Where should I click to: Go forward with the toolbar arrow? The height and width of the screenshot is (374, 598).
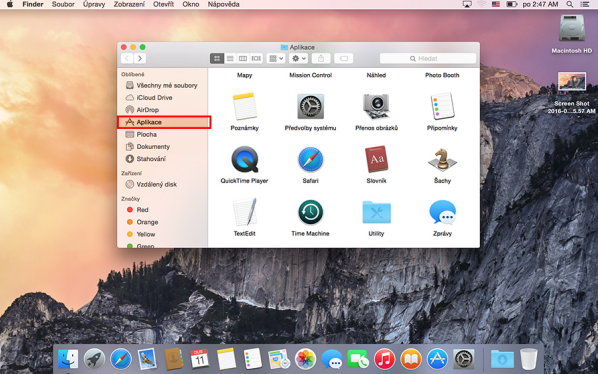pos(140,58)
